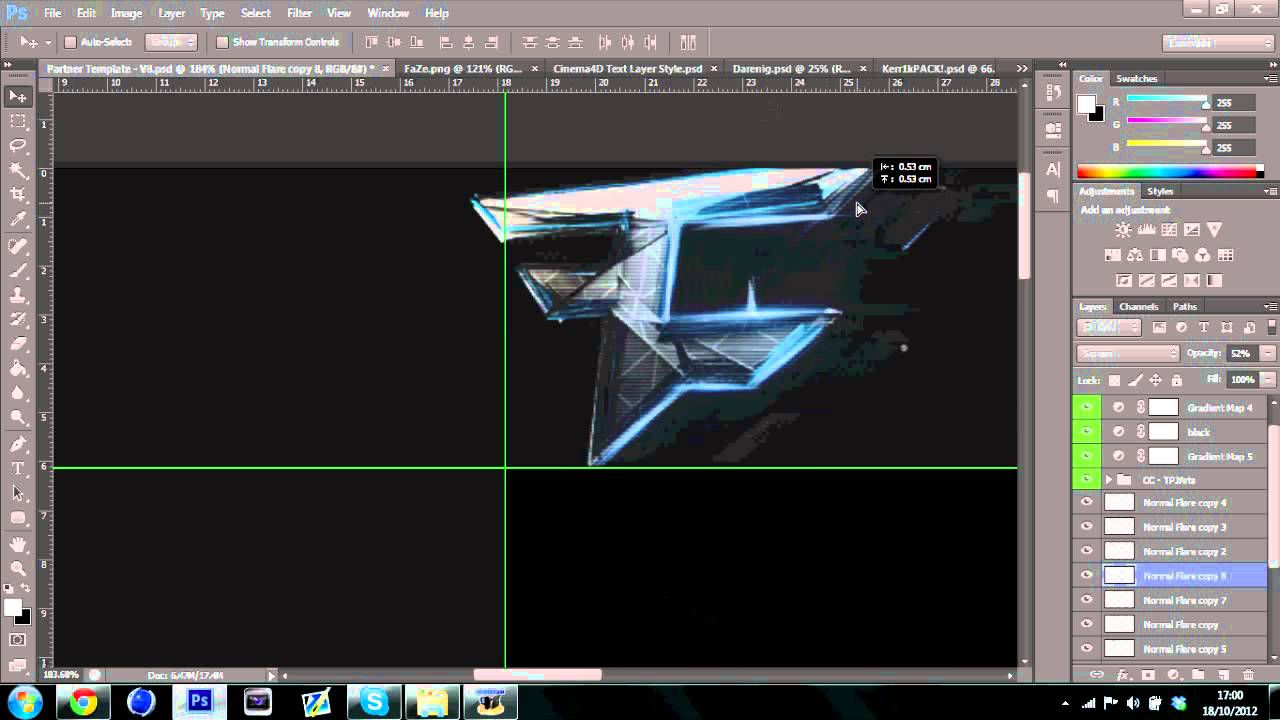Image resolution: width=1280 pixels, height=720 pixels.
Task: Hide the CC - TPJArts group
Action: (x=1086, y=480)
